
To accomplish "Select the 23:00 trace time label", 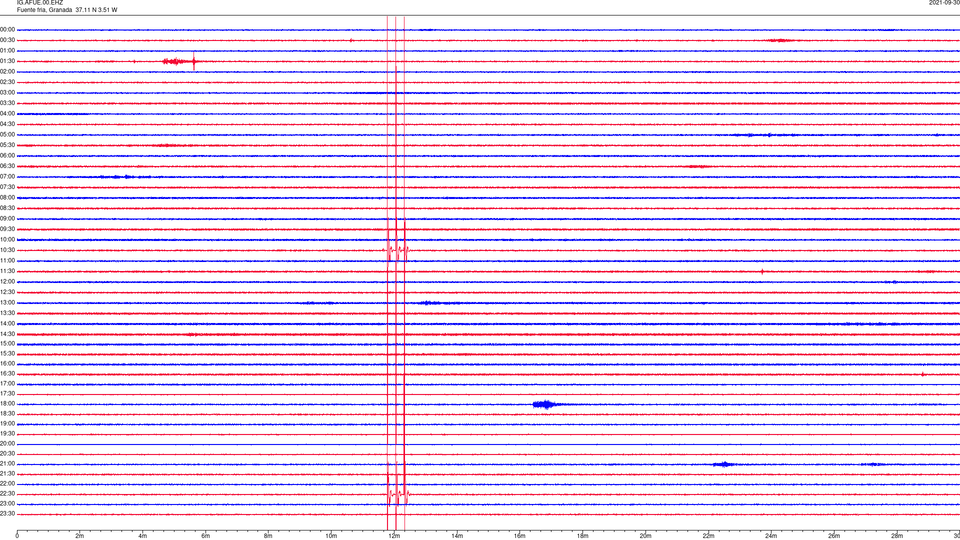I will tap(7, 503).
